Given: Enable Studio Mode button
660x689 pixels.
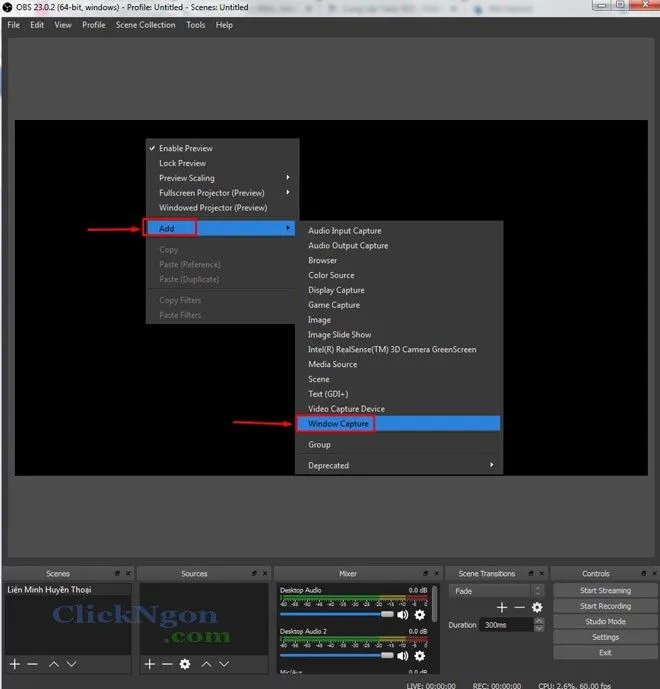Looking at the screenshot, I should click(605, 621).
